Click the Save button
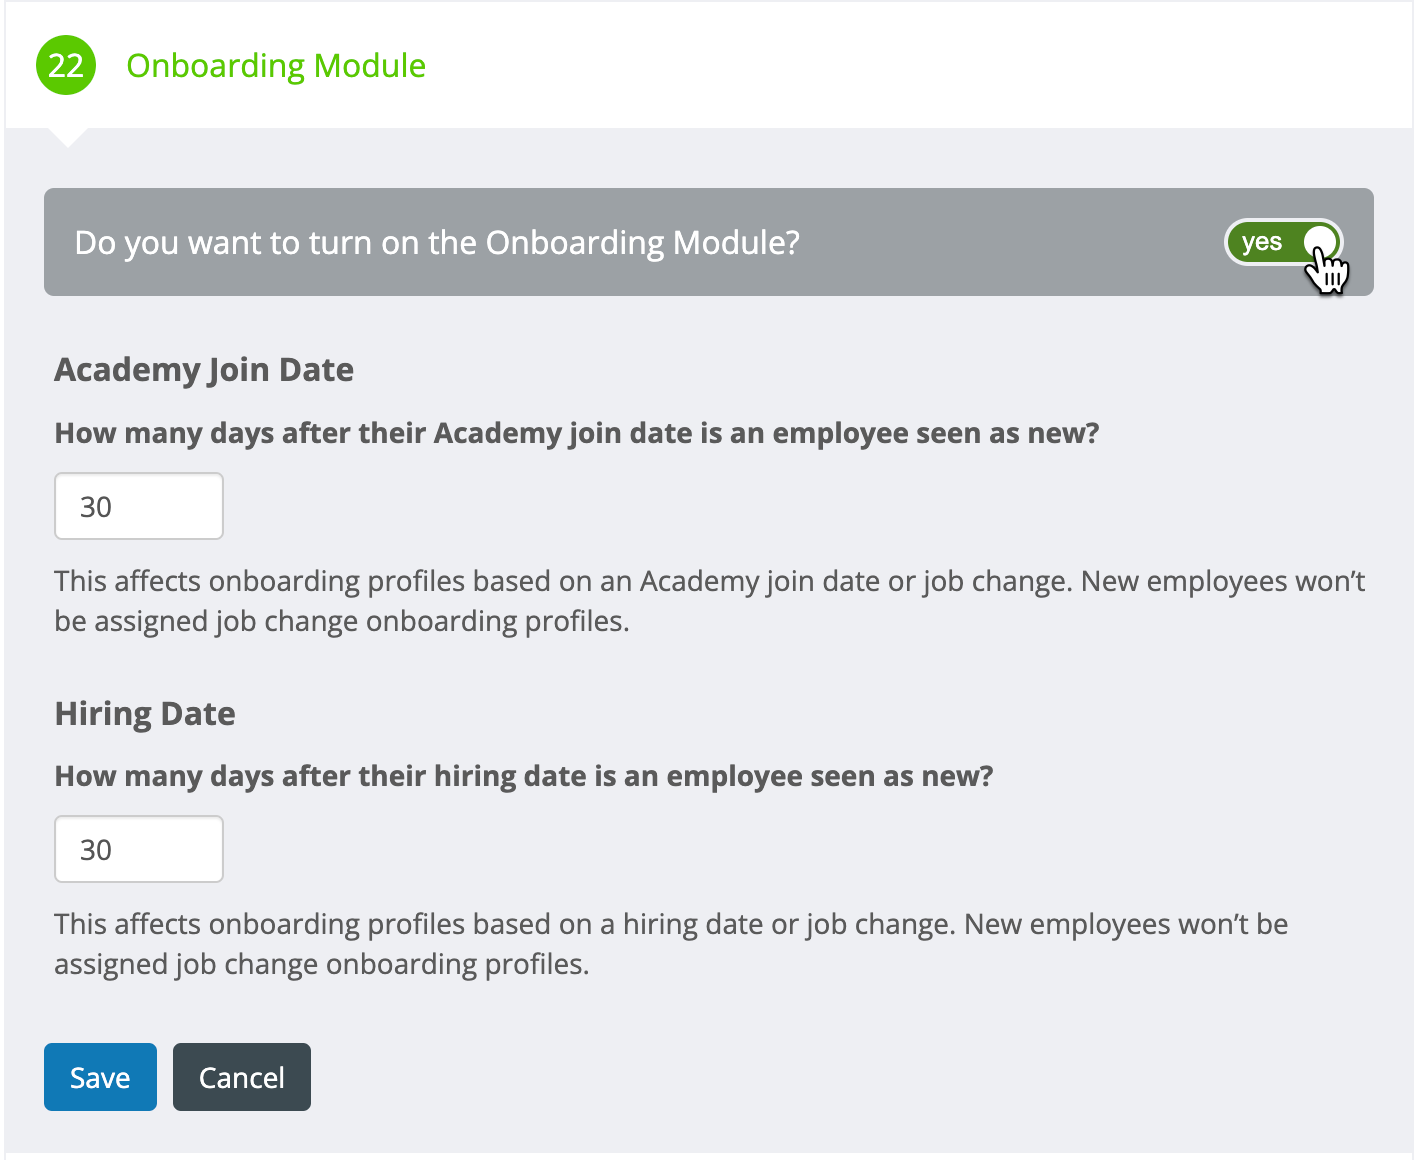 100,1077
